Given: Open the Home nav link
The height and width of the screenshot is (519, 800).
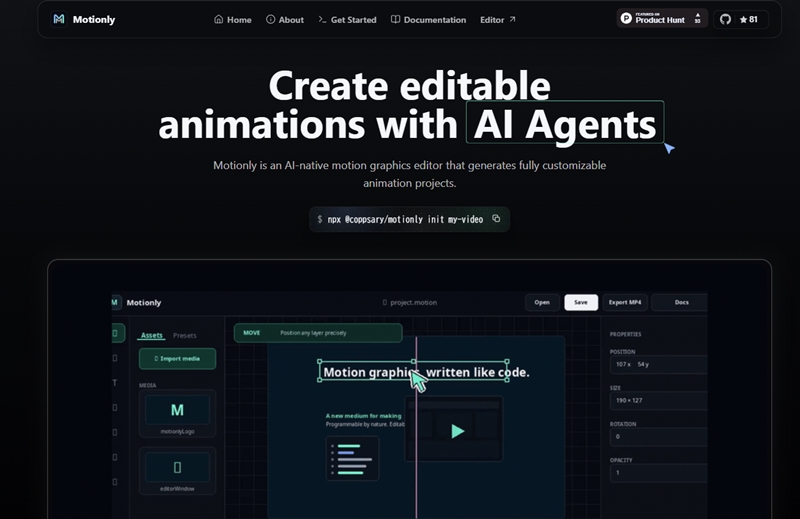Looking at the screenshot, I should pos(233,19).
